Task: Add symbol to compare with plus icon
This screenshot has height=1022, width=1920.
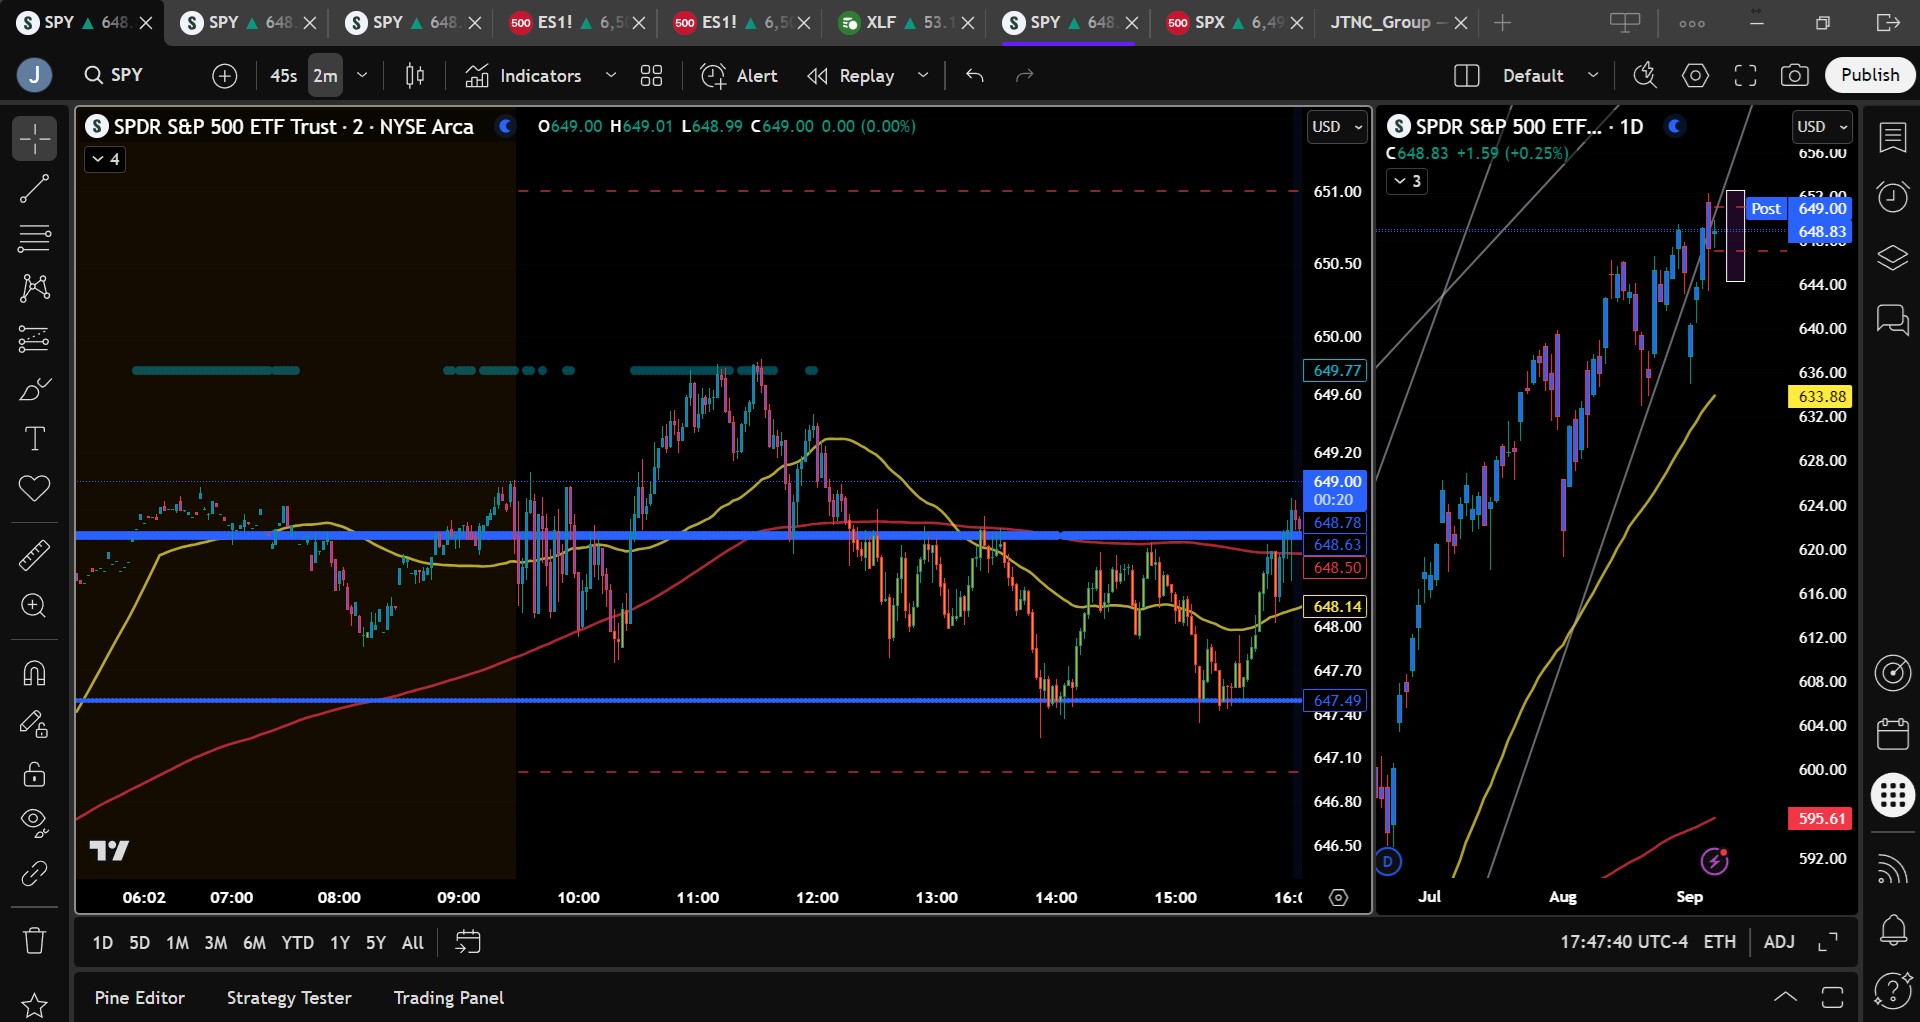Action: (x=225, y=75)
